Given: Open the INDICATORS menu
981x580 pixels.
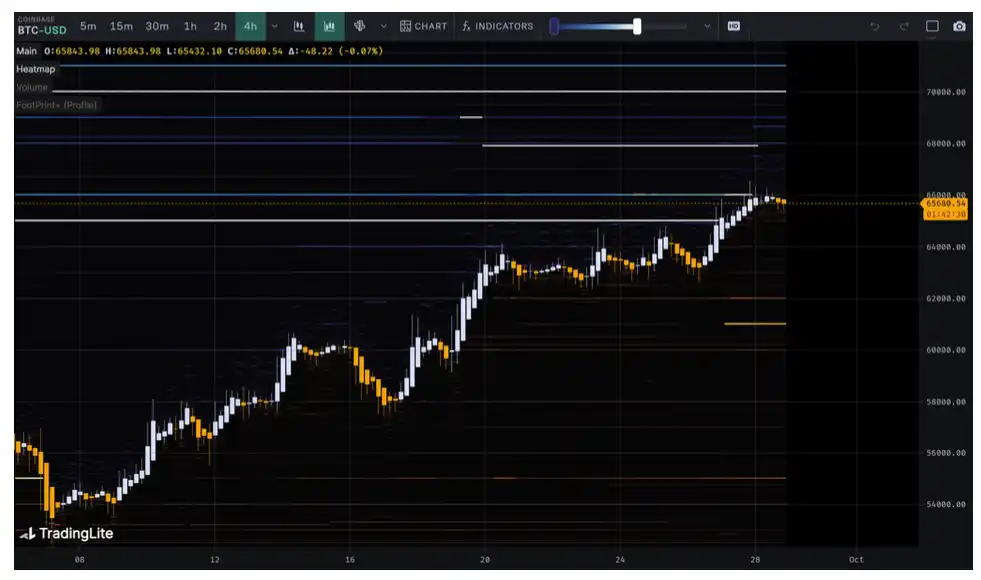Looking at the screenshot, I should pyautogui.click(x=497, y=26).
